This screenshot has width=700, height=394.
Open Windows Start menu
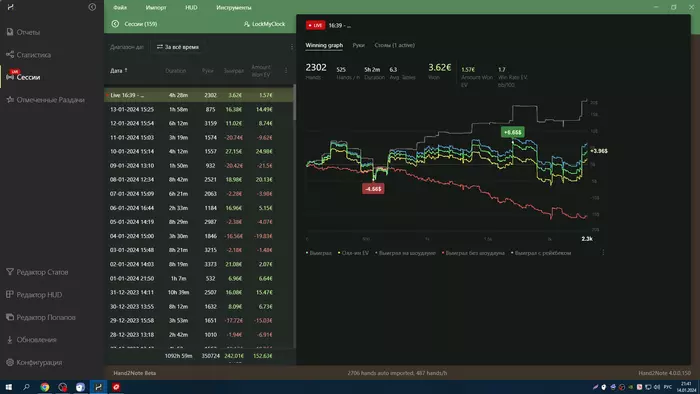click(8, 387)
